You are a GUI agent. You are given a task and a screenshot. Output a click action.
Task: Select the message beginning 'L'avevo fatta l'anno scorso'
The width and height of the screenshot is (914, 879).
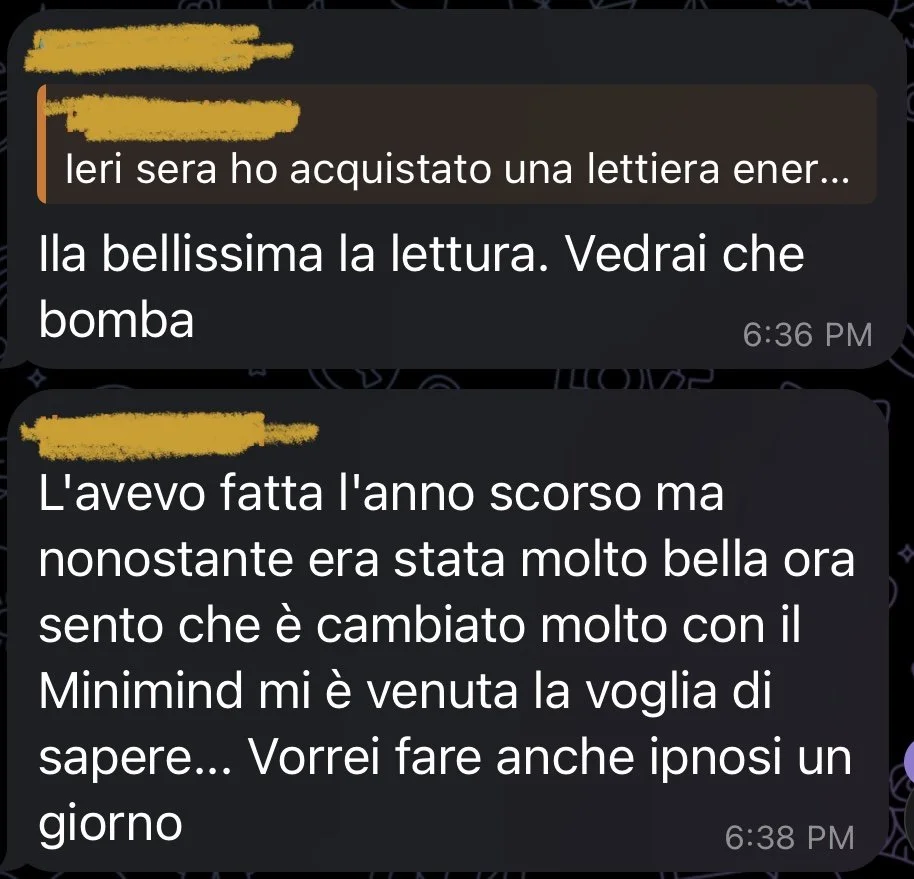coord(448,630)
